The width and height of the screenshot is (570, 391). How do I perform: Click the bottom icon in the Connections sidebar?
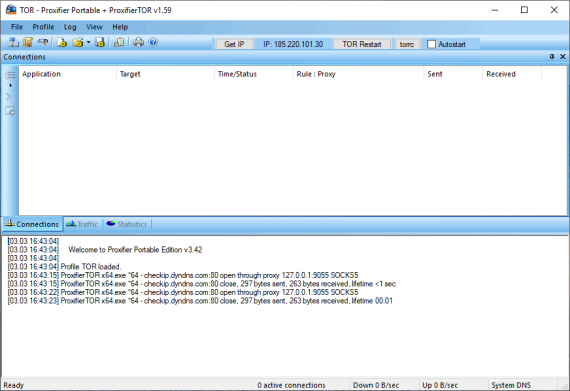(10, 111)
